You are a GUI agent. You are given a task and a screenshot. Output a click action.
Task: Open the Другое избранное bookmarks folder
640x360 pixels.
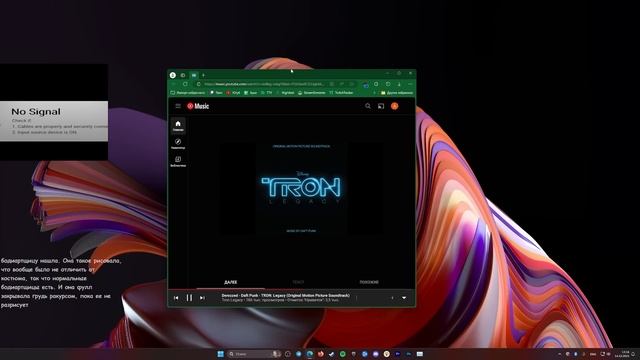click(397, 93)
